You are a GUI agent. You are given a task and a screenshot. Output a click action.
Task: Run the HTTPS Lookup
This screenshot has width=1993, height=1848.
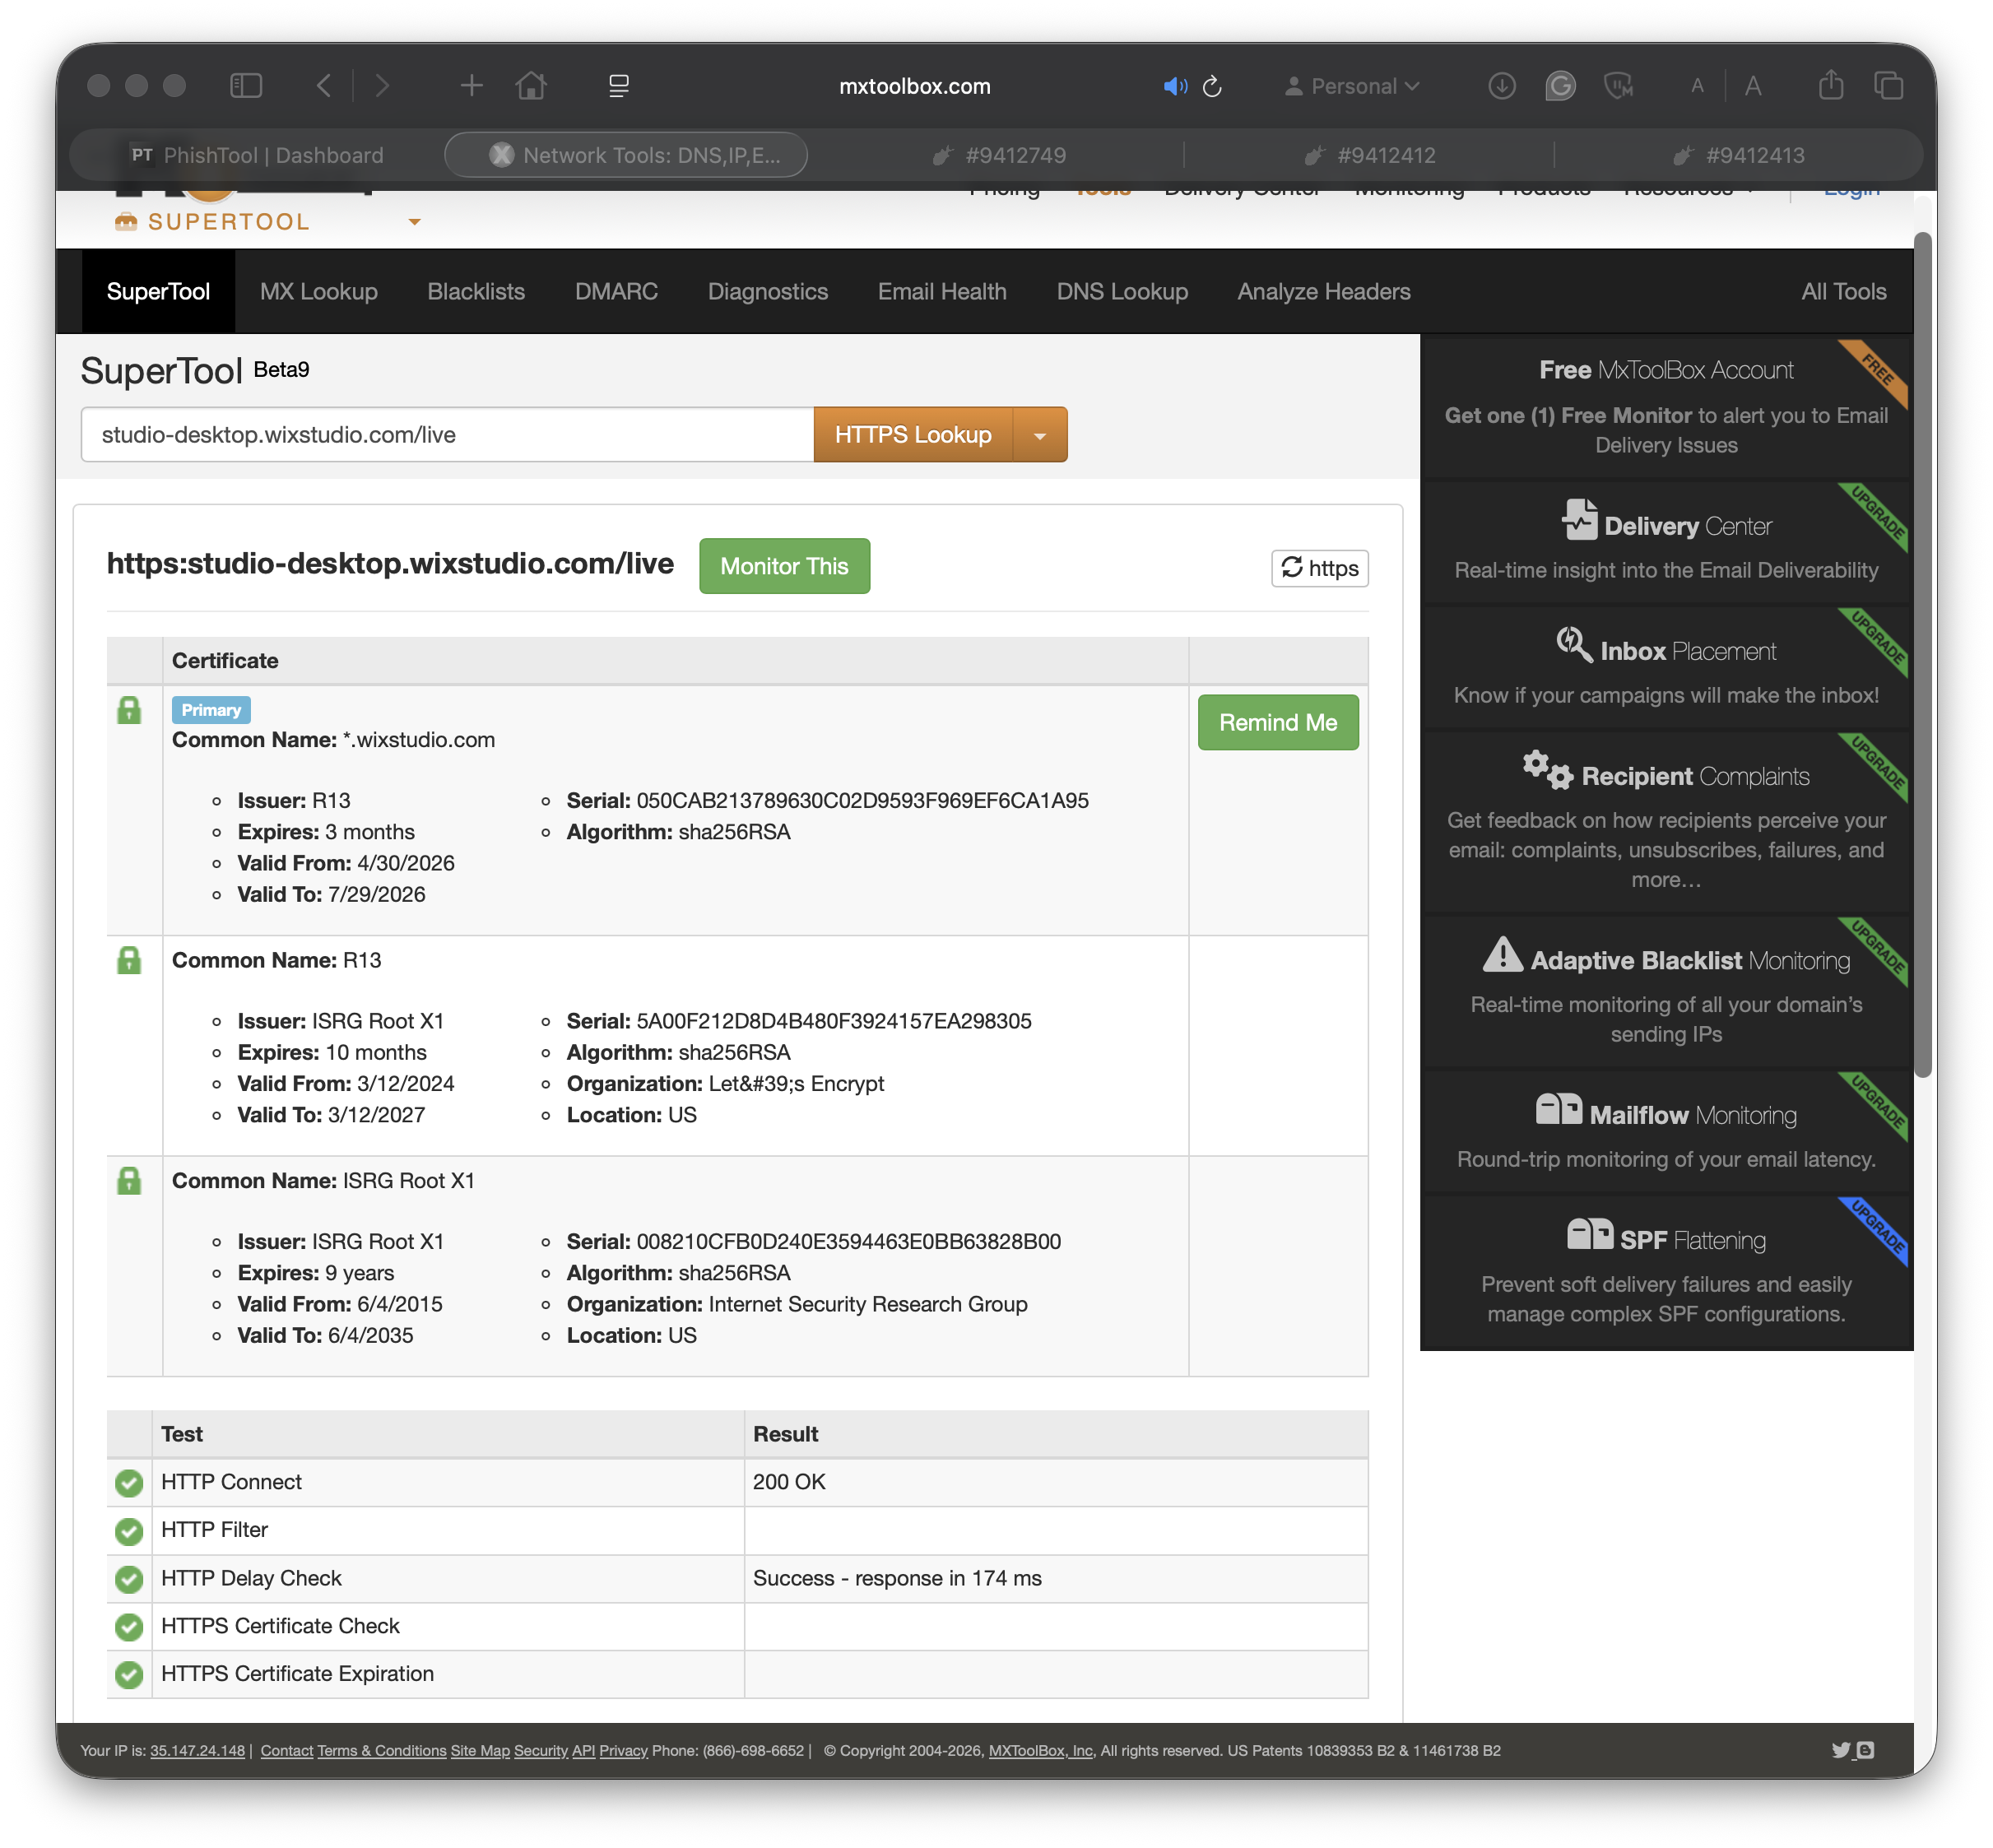[913, 434]
